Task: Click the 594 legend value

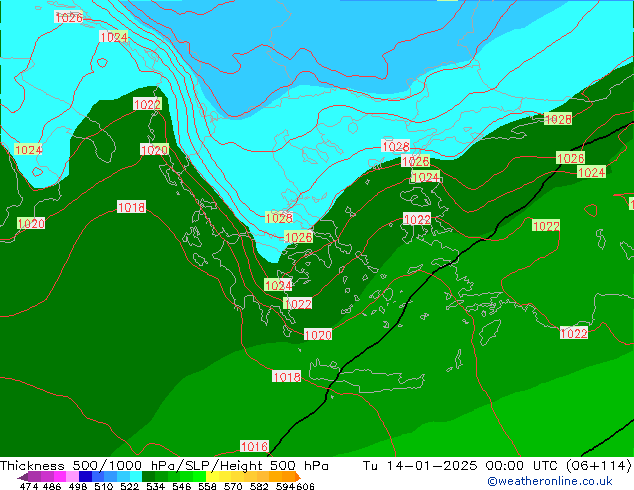Action: click(x=285, y=486)
